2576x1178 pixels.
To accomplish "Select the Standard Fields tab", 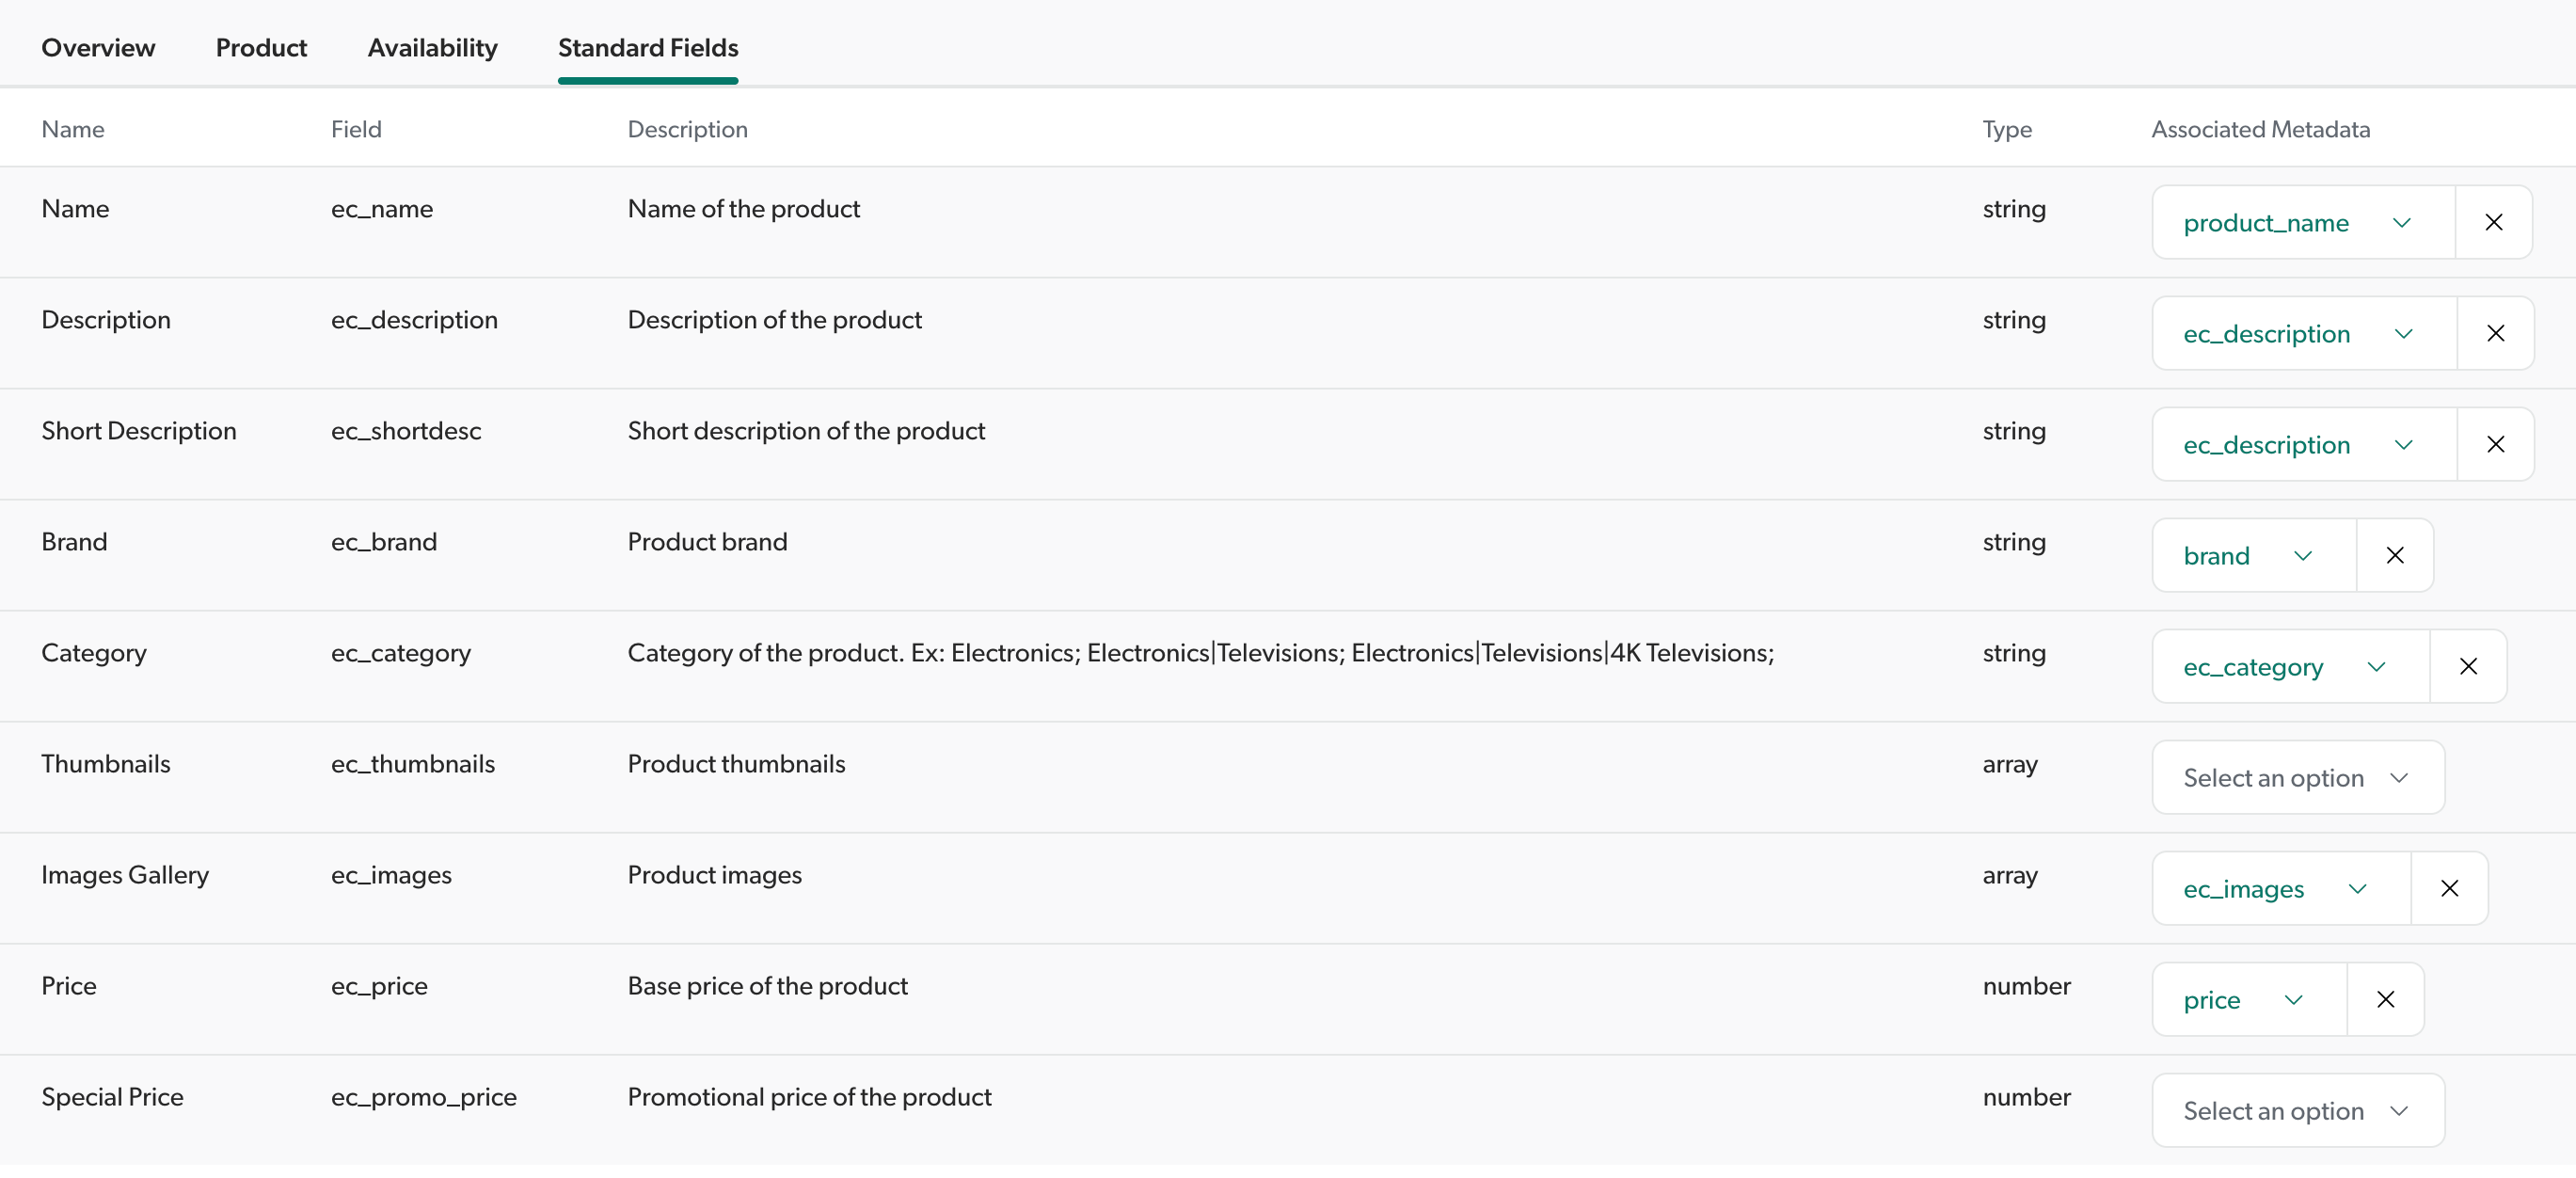I will pos(647,47).
